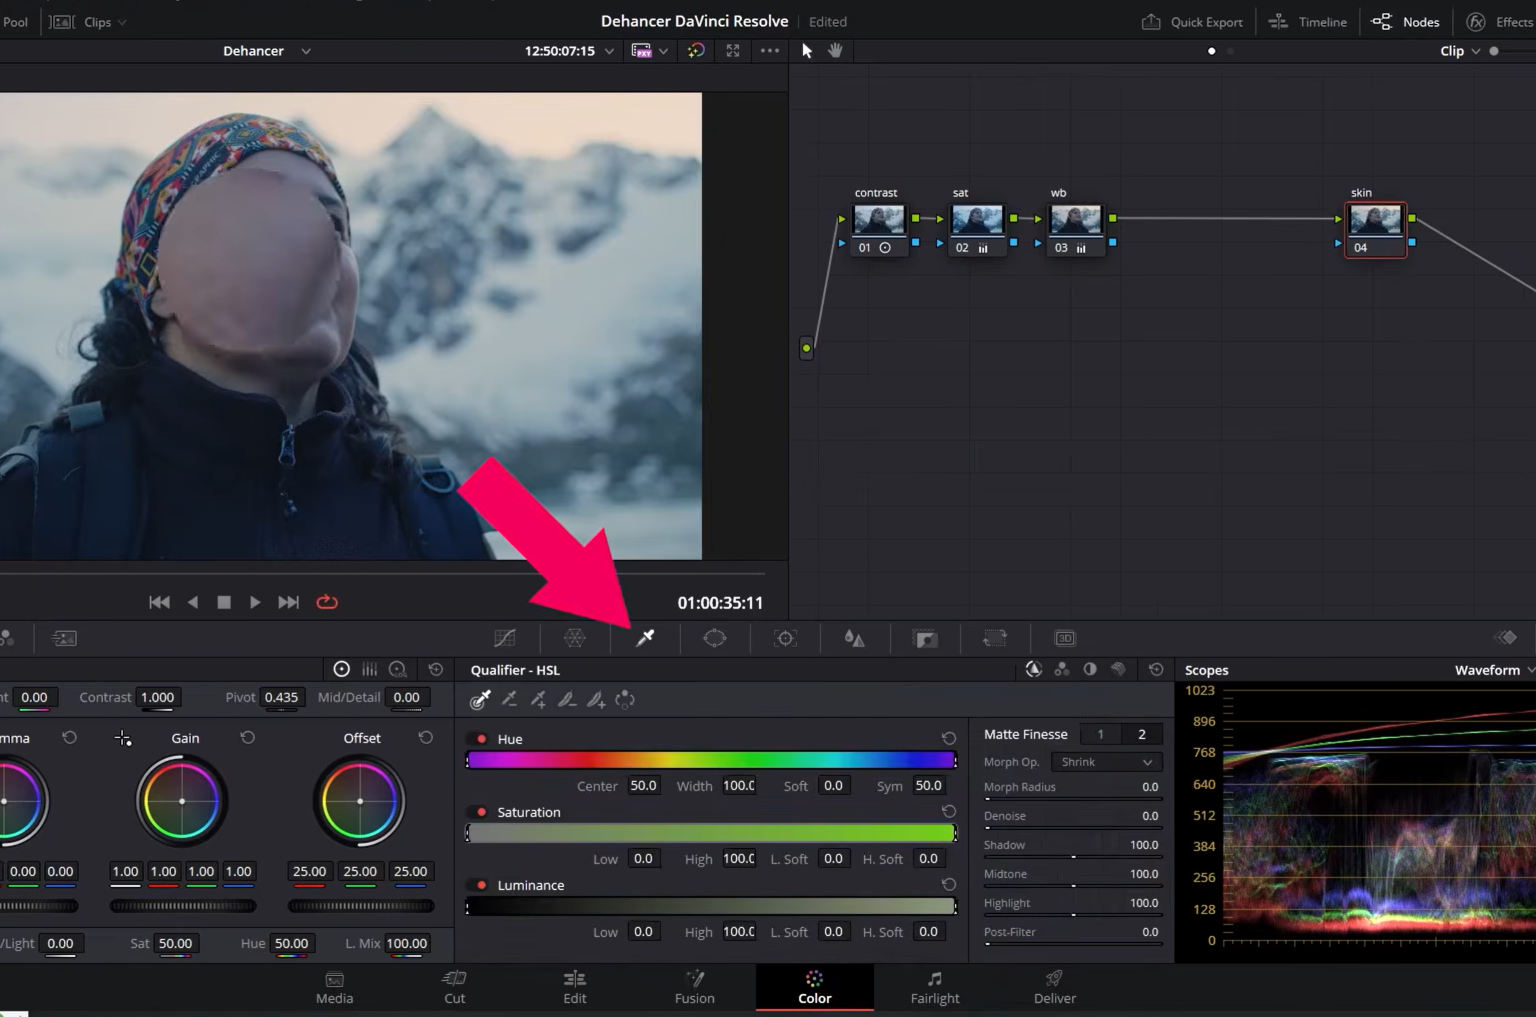Screen dimensions: 1536x1017
Task: Click the Hue Center value field
Action: click(643, 786)
